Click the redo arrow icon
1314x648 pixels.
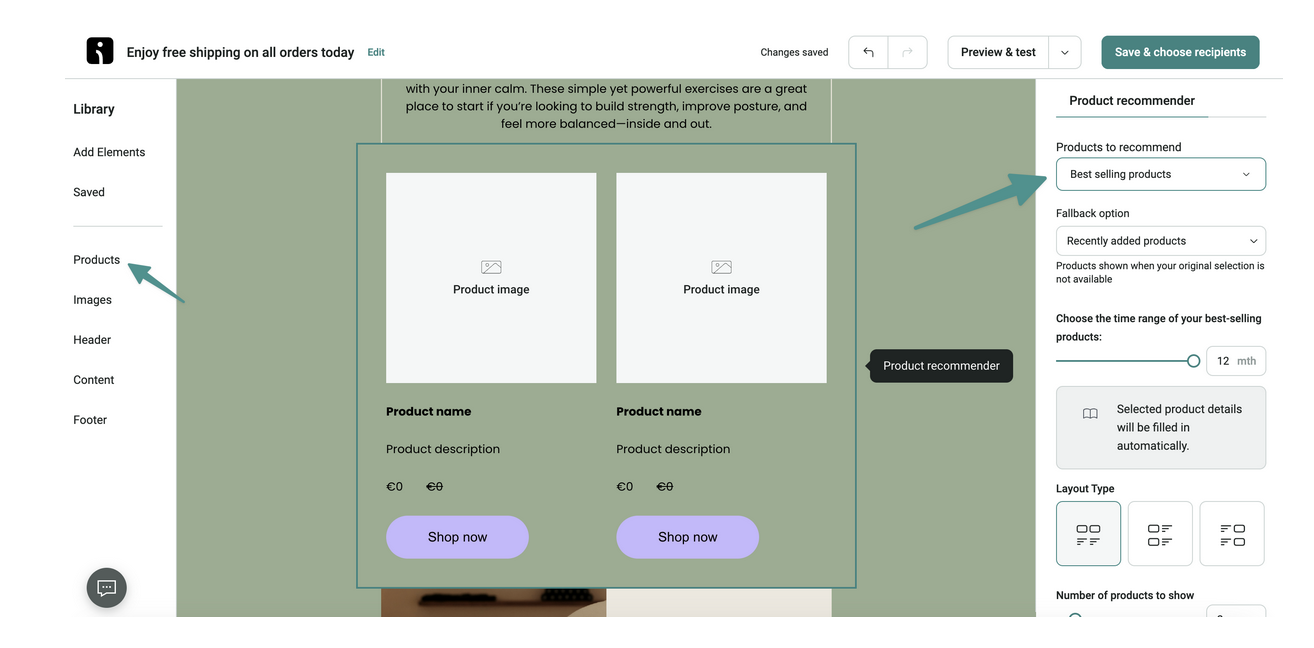click(908, 51)
